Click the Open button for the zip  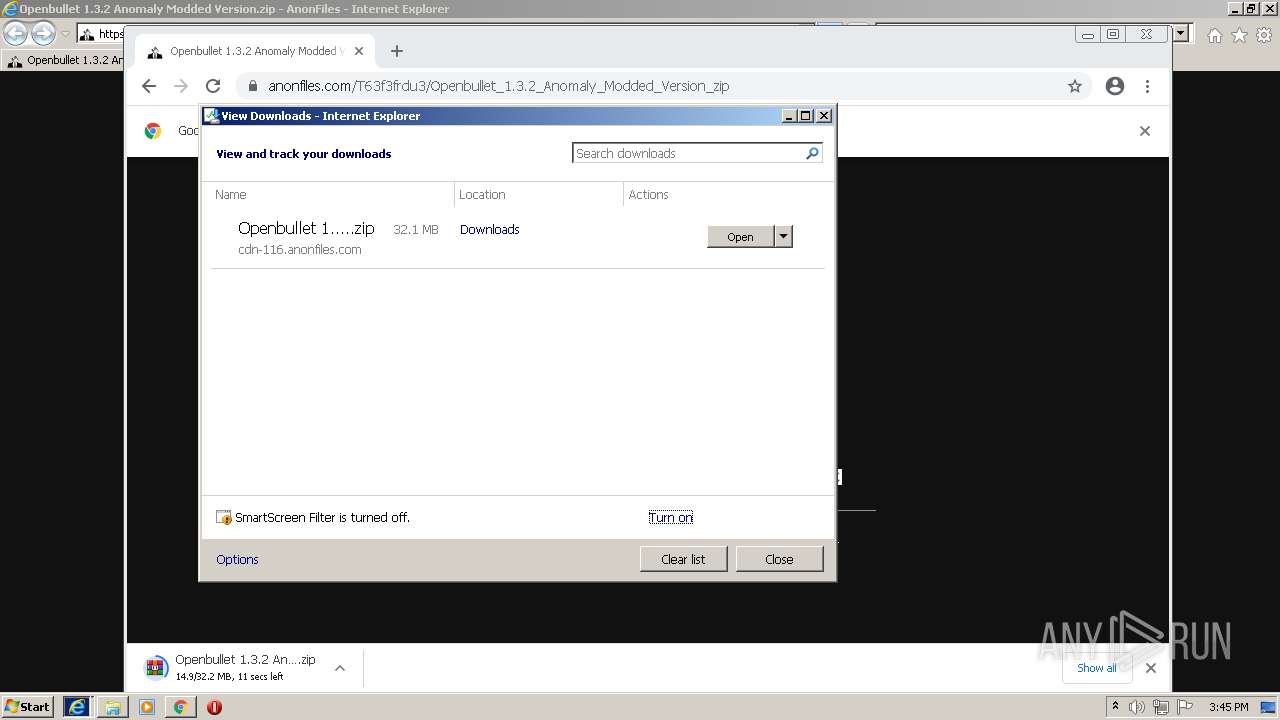740,237
